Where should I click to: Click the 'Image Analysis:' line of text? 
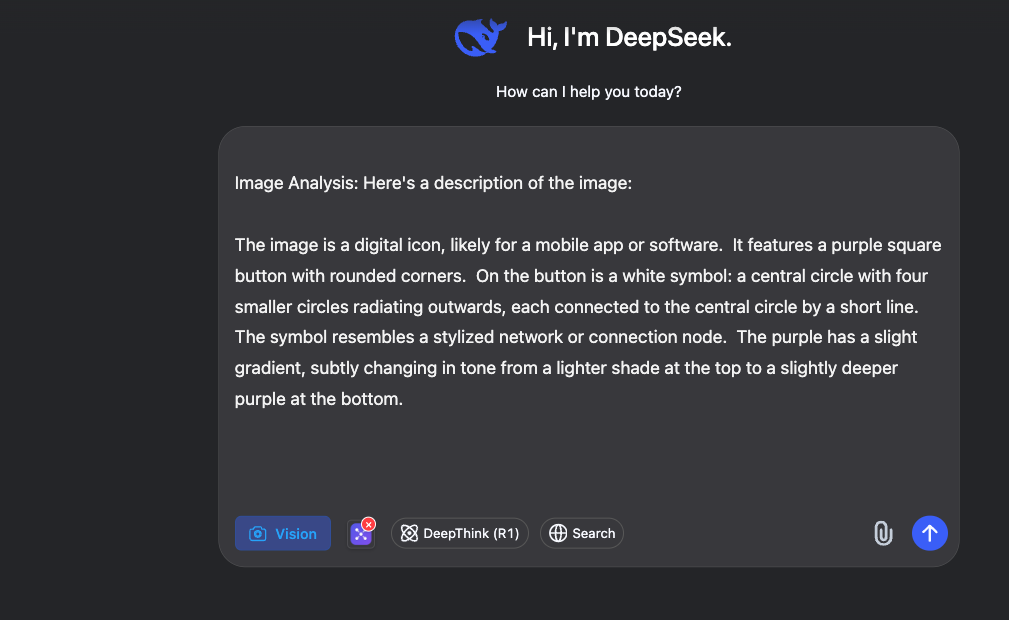433,183
